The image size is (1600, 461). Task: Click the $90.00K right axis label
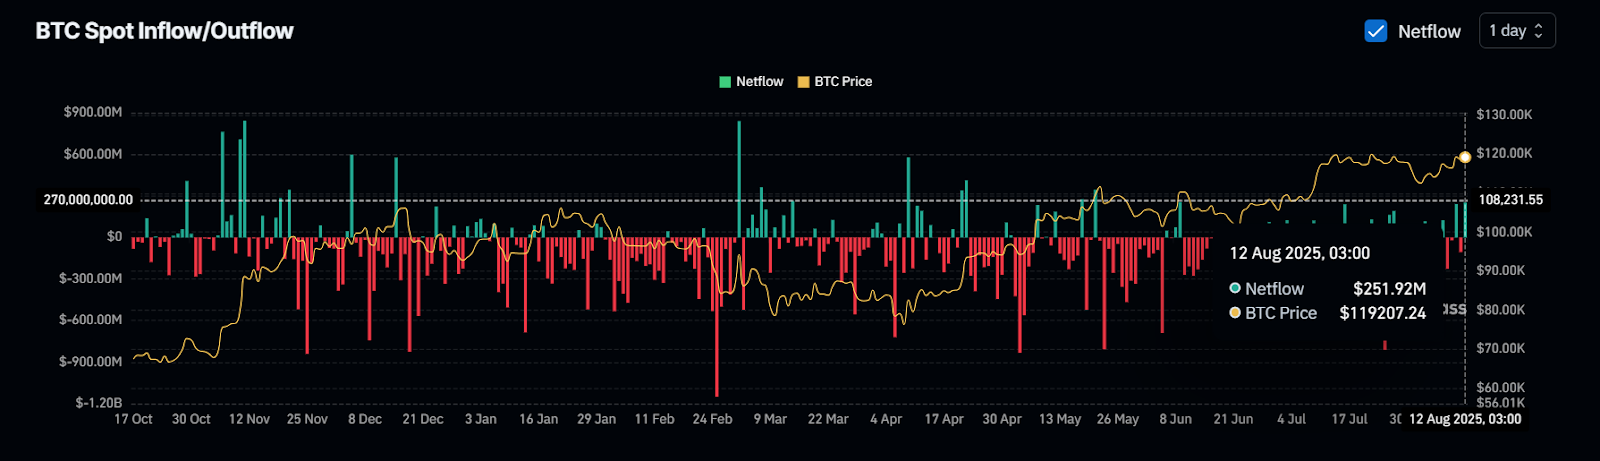tap(1501, 271)
